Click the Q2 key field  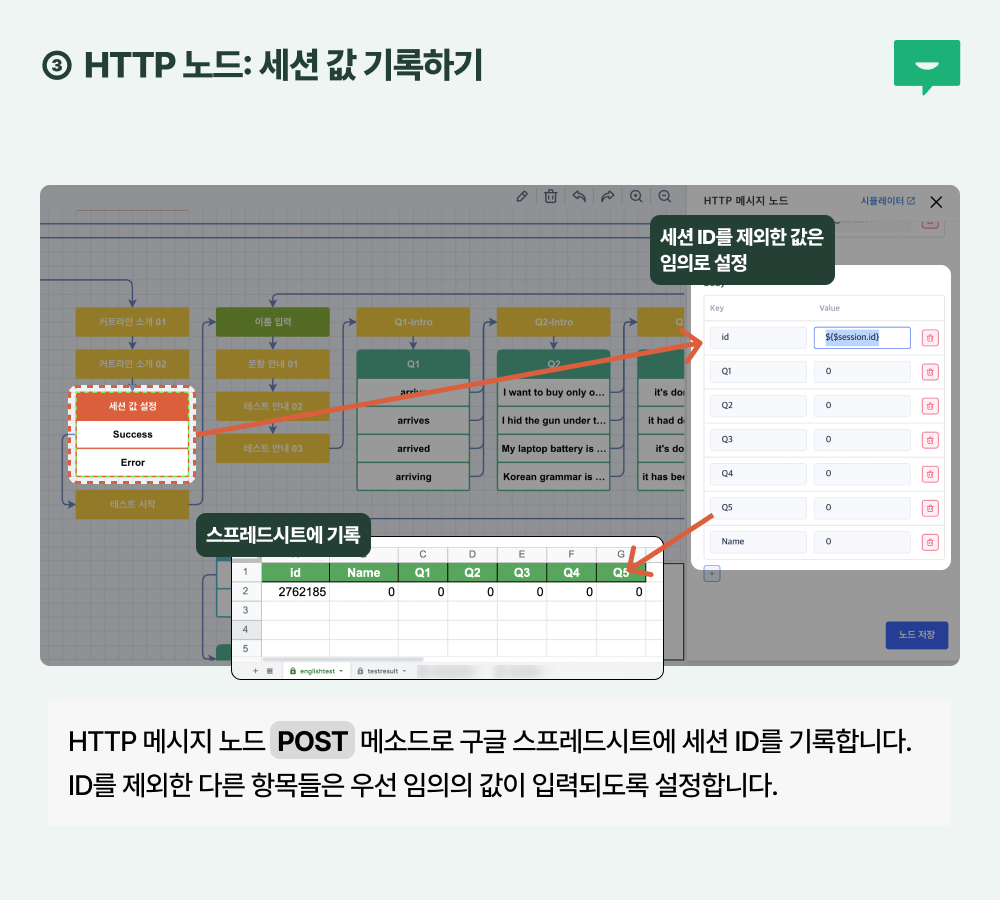[758, 406]
